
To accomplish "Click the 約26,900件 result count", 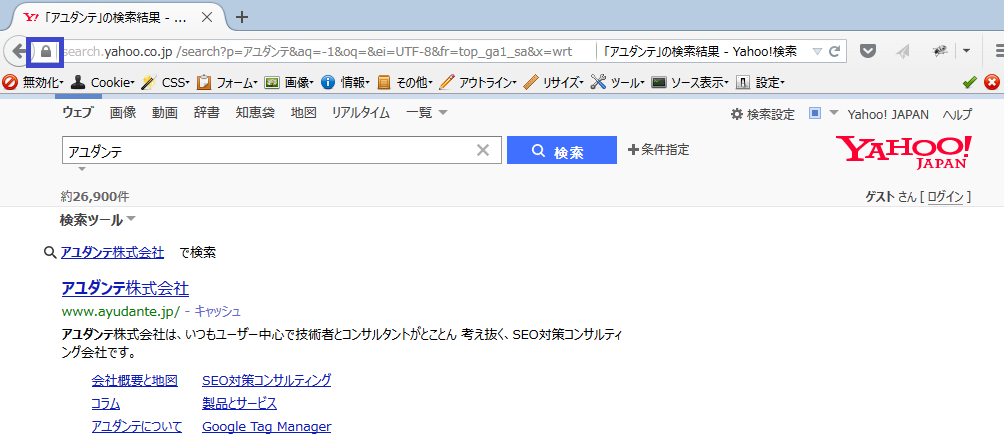I will coord(95,196).
